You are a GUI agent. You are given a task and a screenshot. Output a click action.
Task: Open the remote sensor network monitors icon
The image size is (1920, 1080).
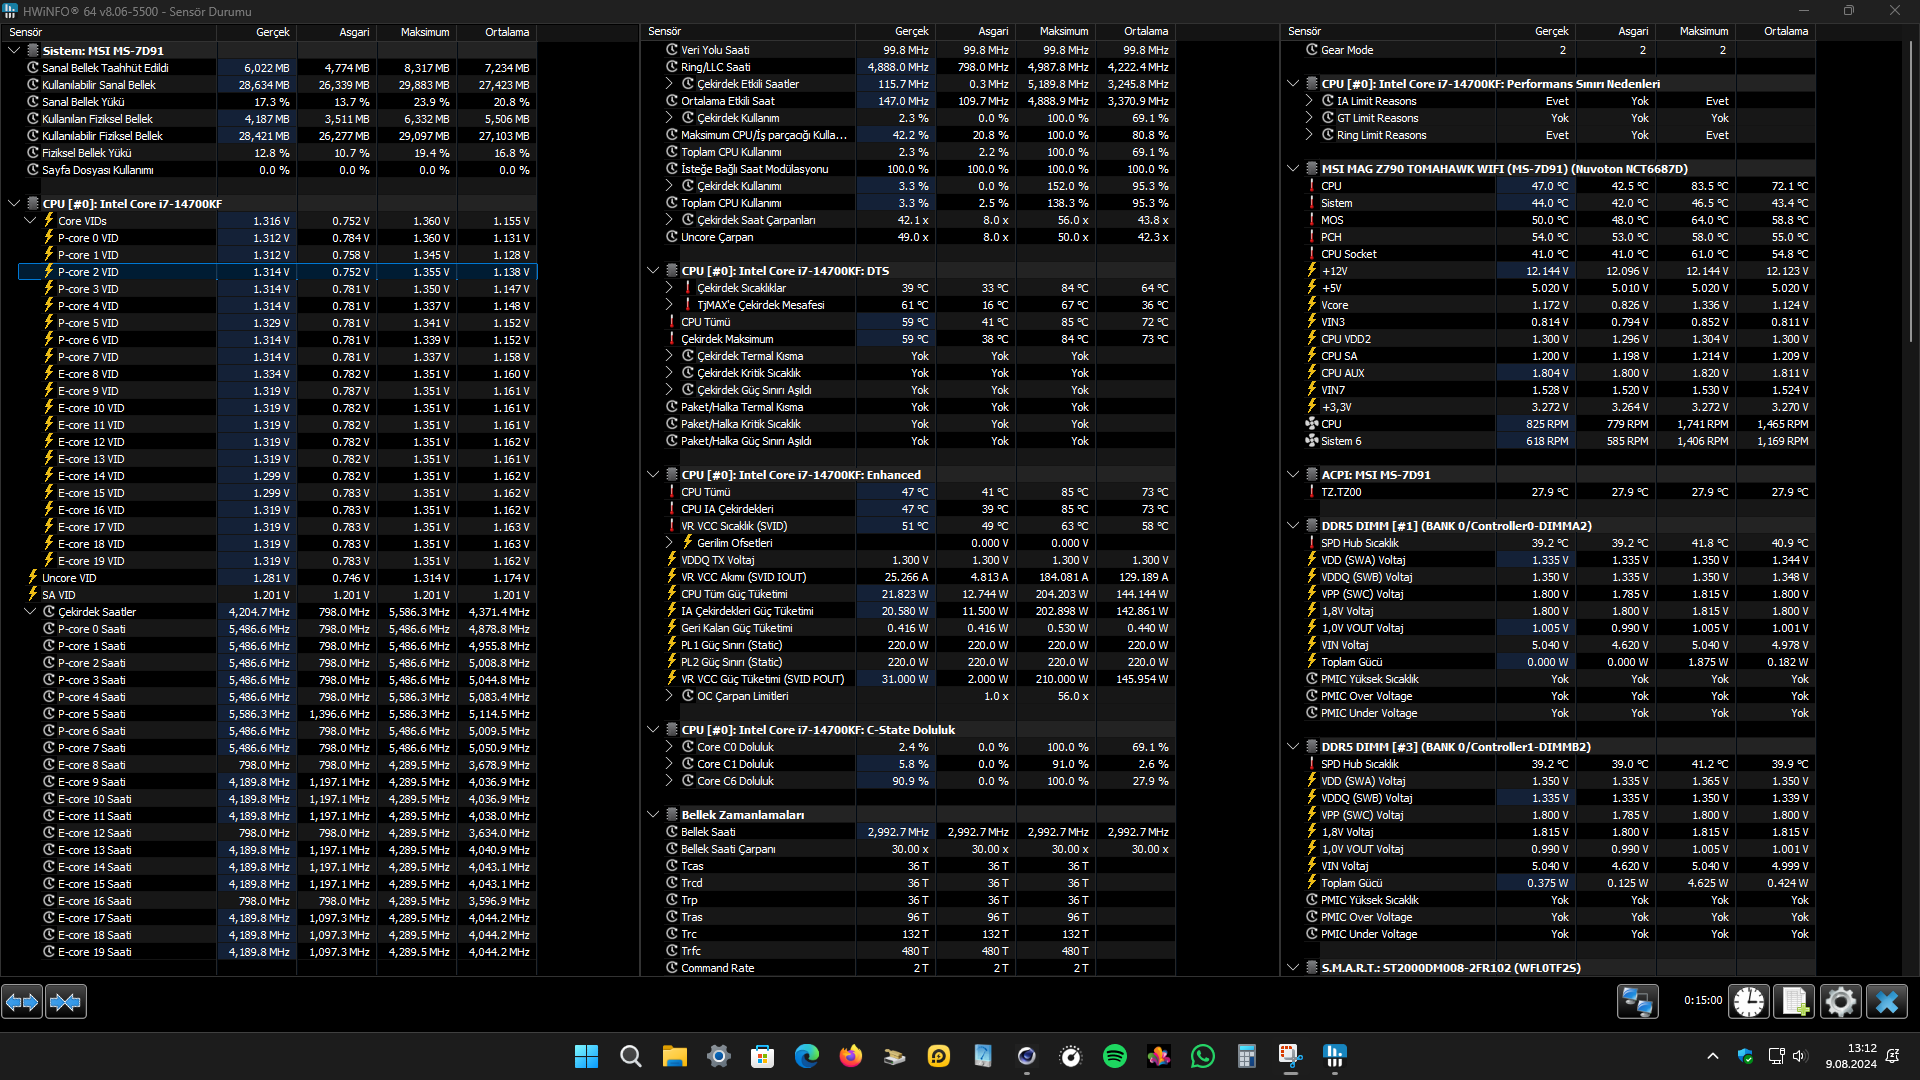(x=1638, y=1001)
